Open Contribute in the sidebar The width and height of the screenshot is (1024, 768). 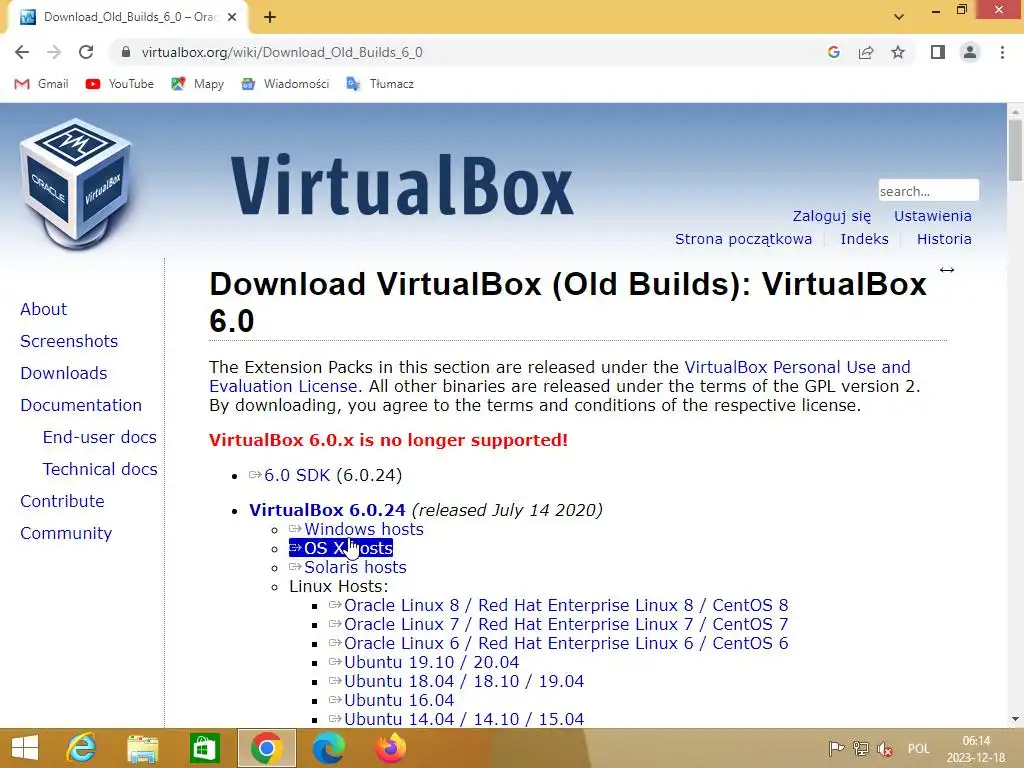[62, 501]
